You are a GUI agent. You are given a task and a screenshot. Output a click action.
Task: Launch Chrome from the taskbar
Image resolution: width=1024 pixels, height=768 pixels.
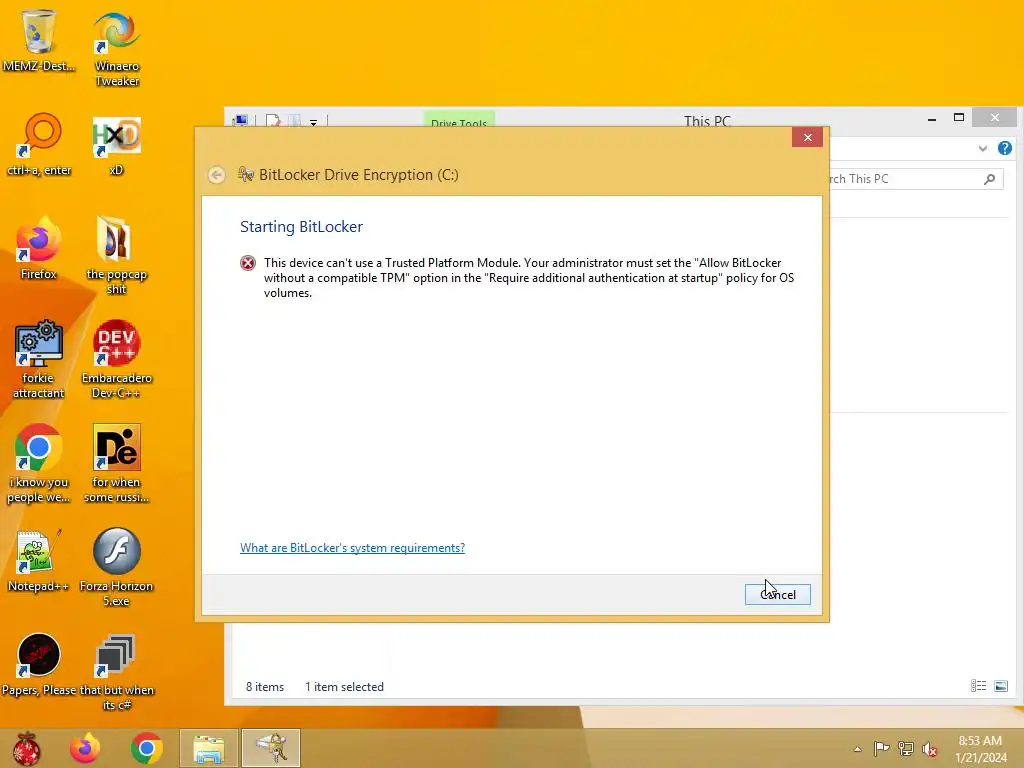pos(146,748)
